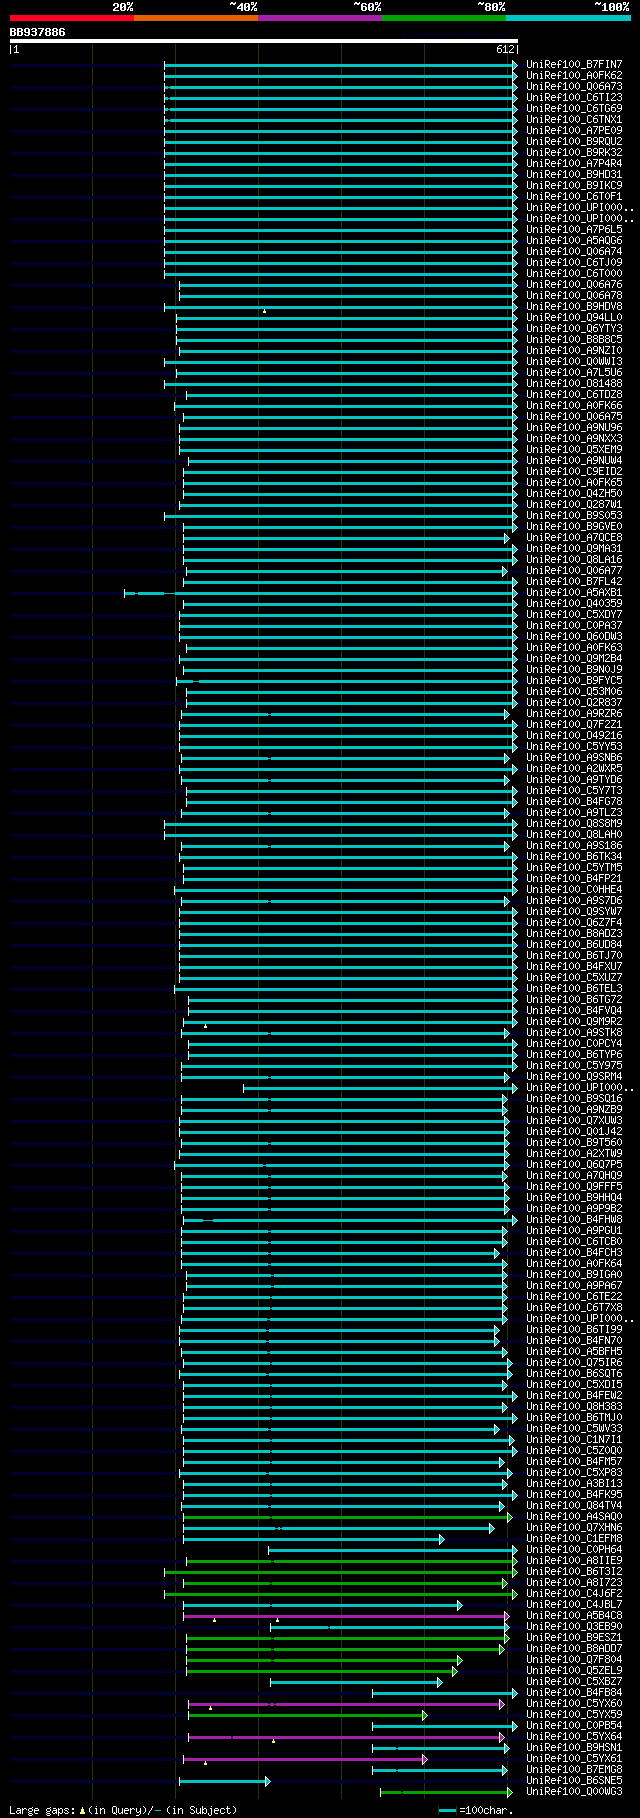Open UniRef100_B9HD31 entry
The height and width of the screenshot is (1818, 640).
click(x=574, y=174)
